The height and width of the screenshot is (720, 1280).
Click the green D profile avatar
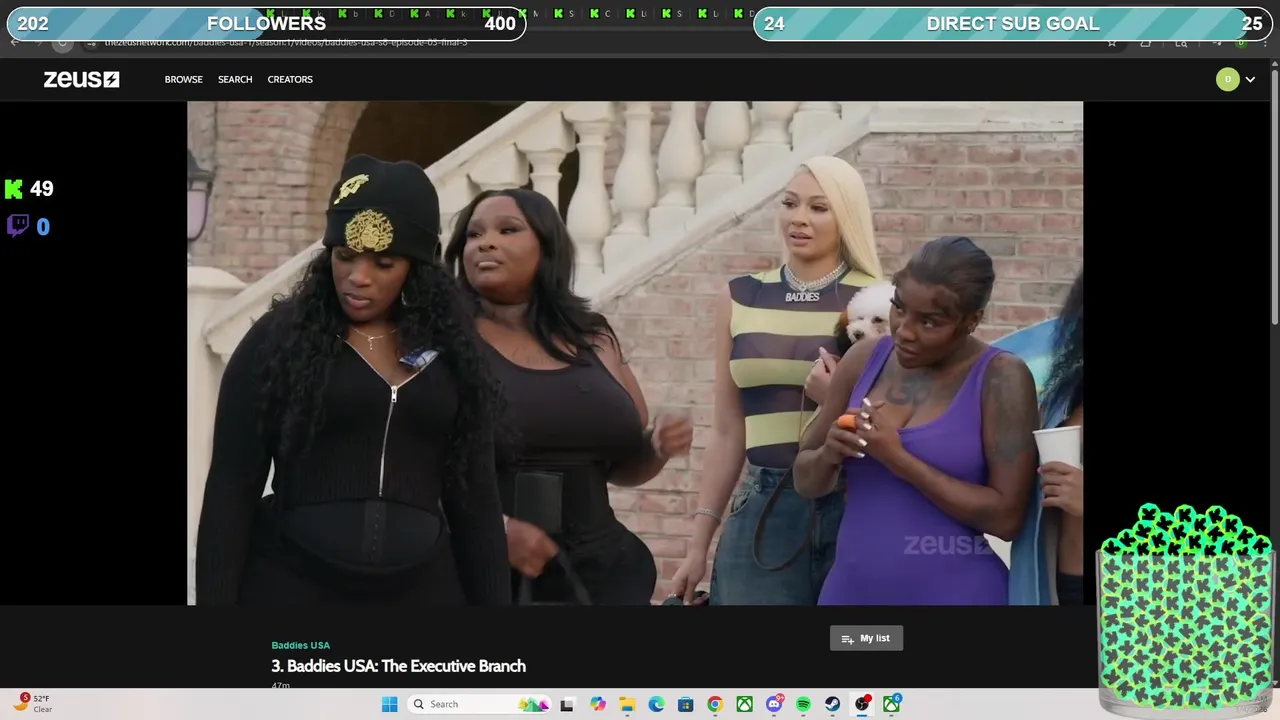(1227, 79)
